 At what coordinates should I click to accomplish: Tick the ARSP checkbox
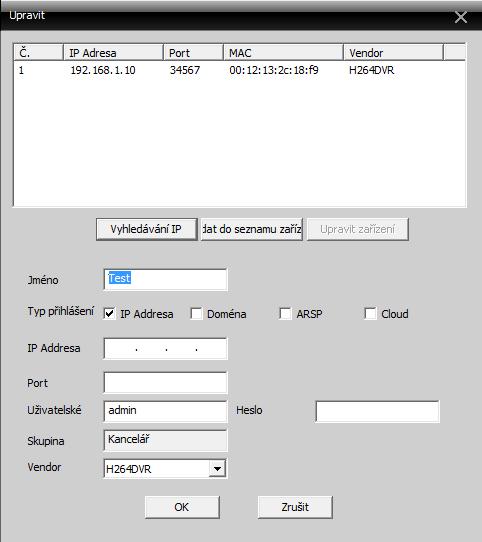285,314
